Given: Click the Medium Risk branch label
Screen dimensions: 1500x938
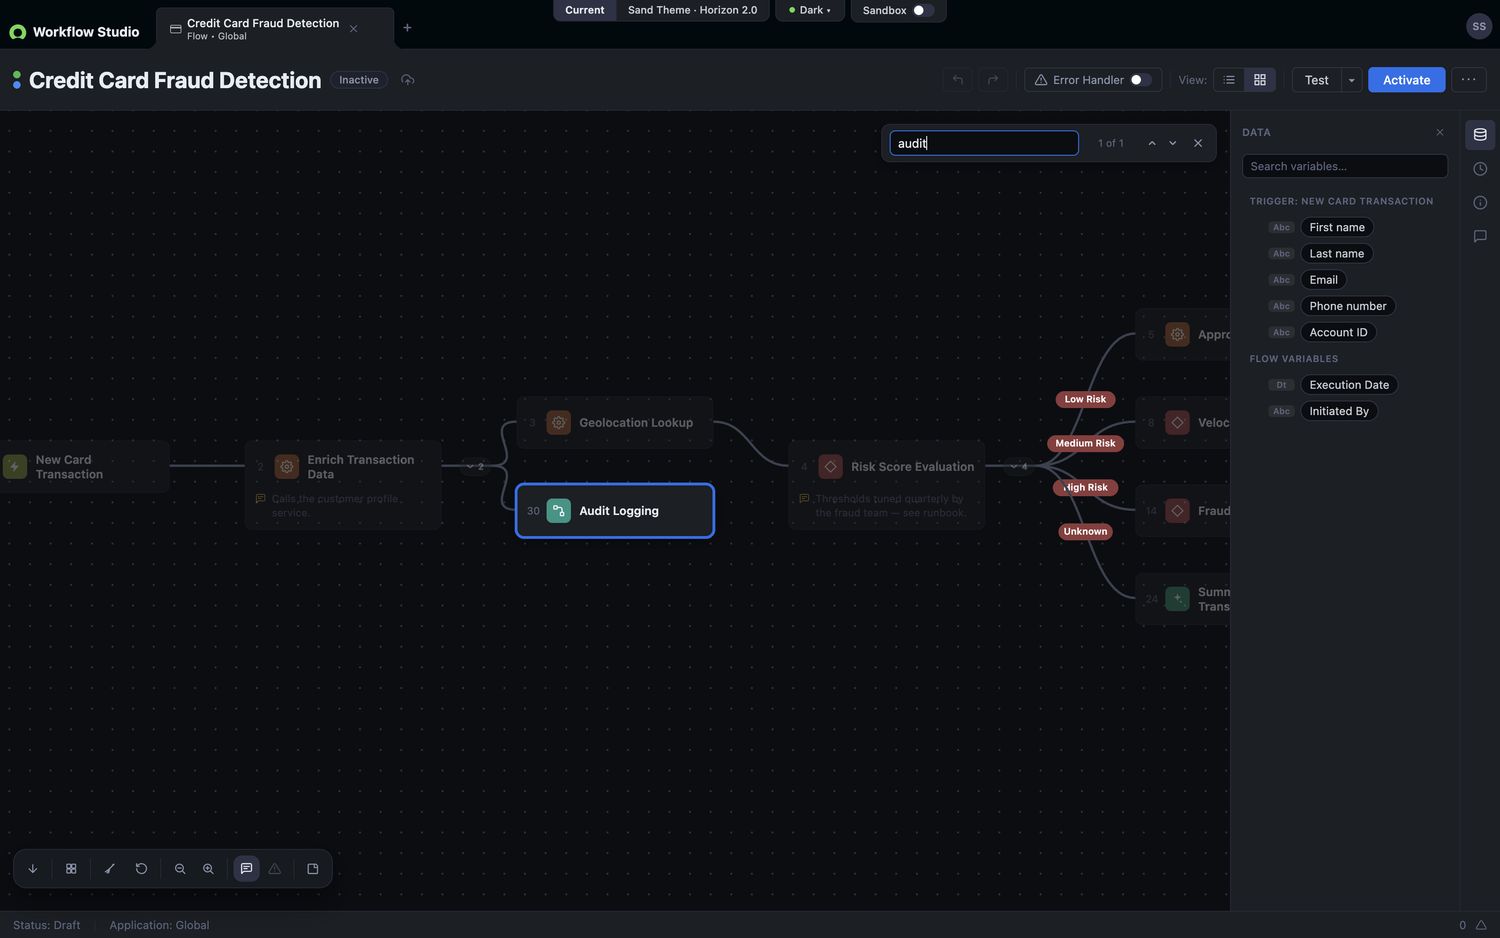Looking at the screenshot, I should (1085, 443).
